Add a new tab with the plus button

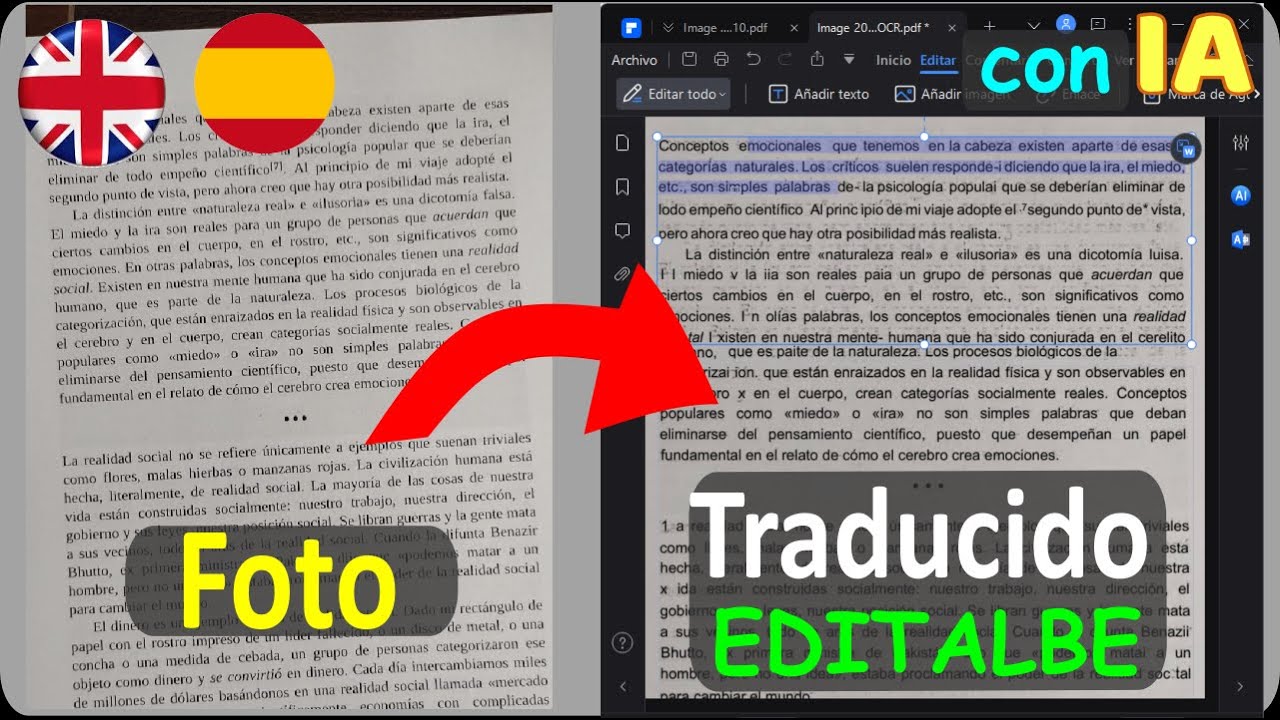[x=989, y=27]
